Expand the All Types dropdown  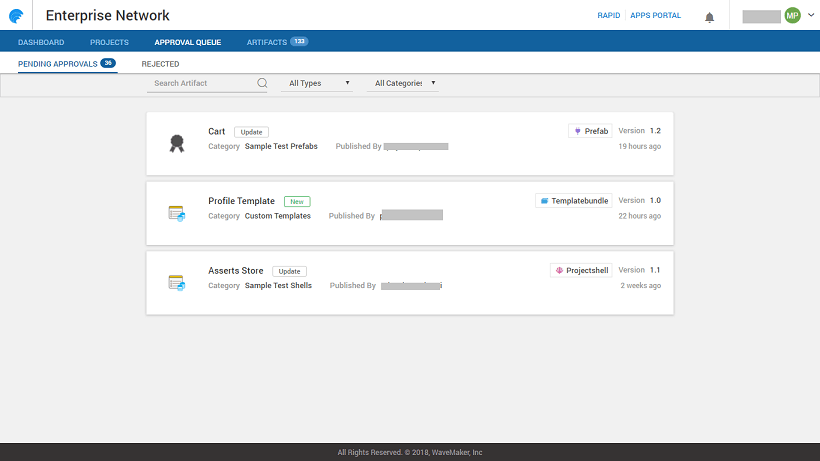[x=319, y=83]
